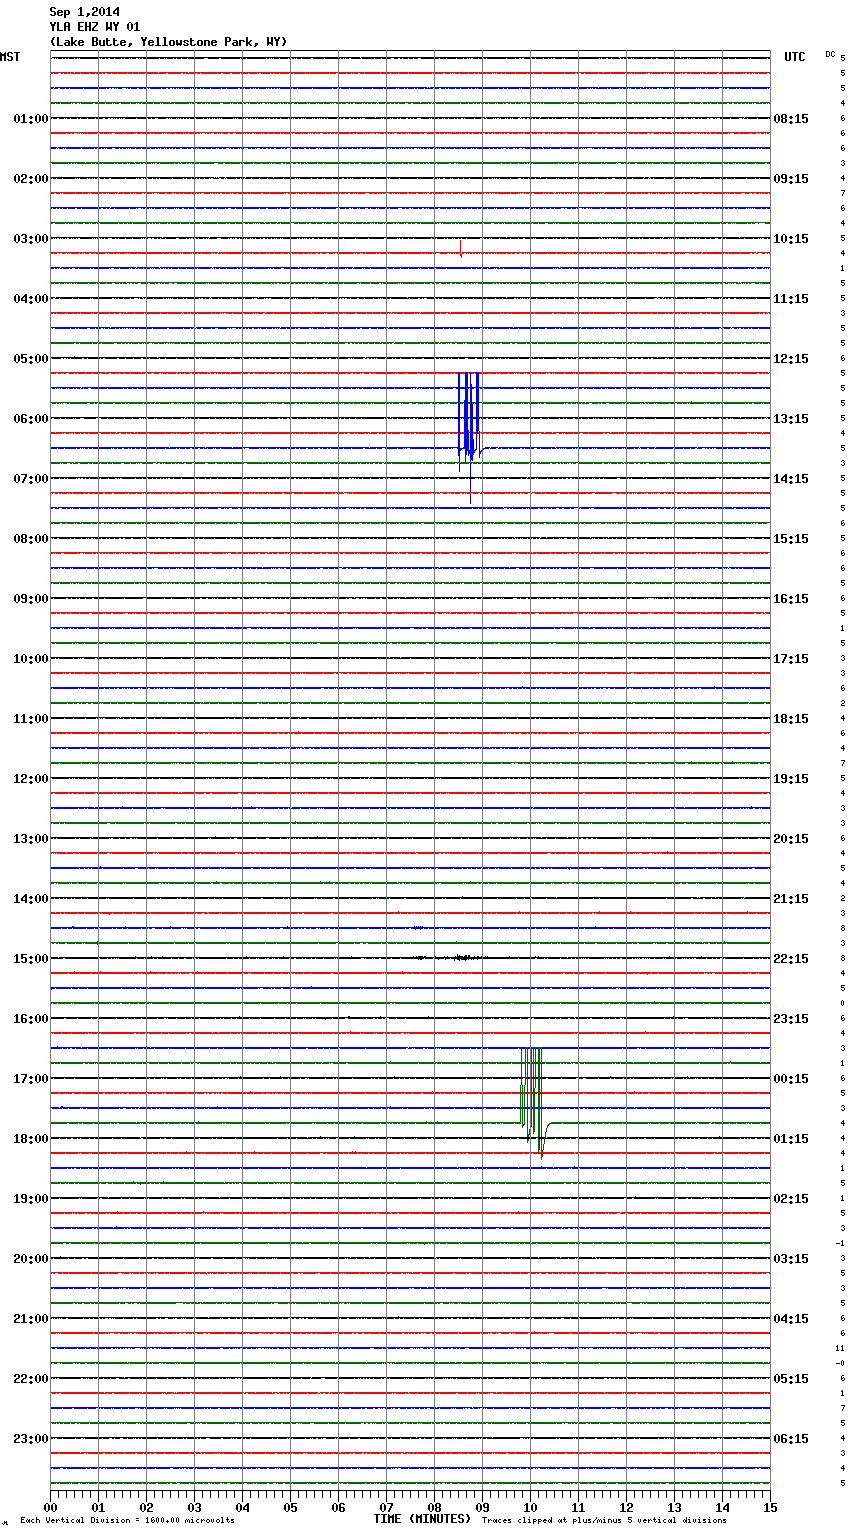Viewport: 850px width, 1534px height.
Task: Select the 01:00 MST hour label
Action: pyautogui.click(x=31, y=119)
